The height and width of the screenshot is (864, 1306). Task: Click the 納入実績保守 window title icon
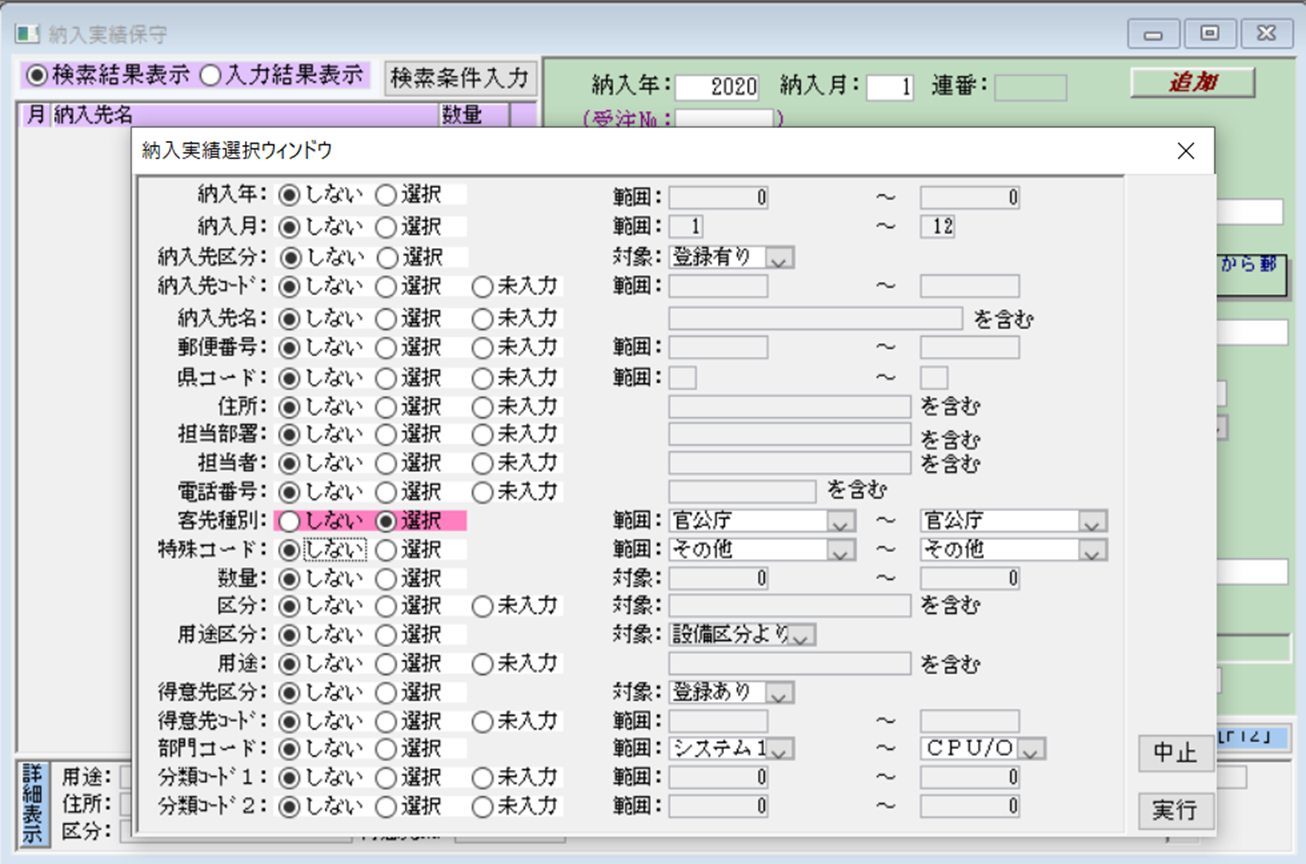[x=26, y=34]
